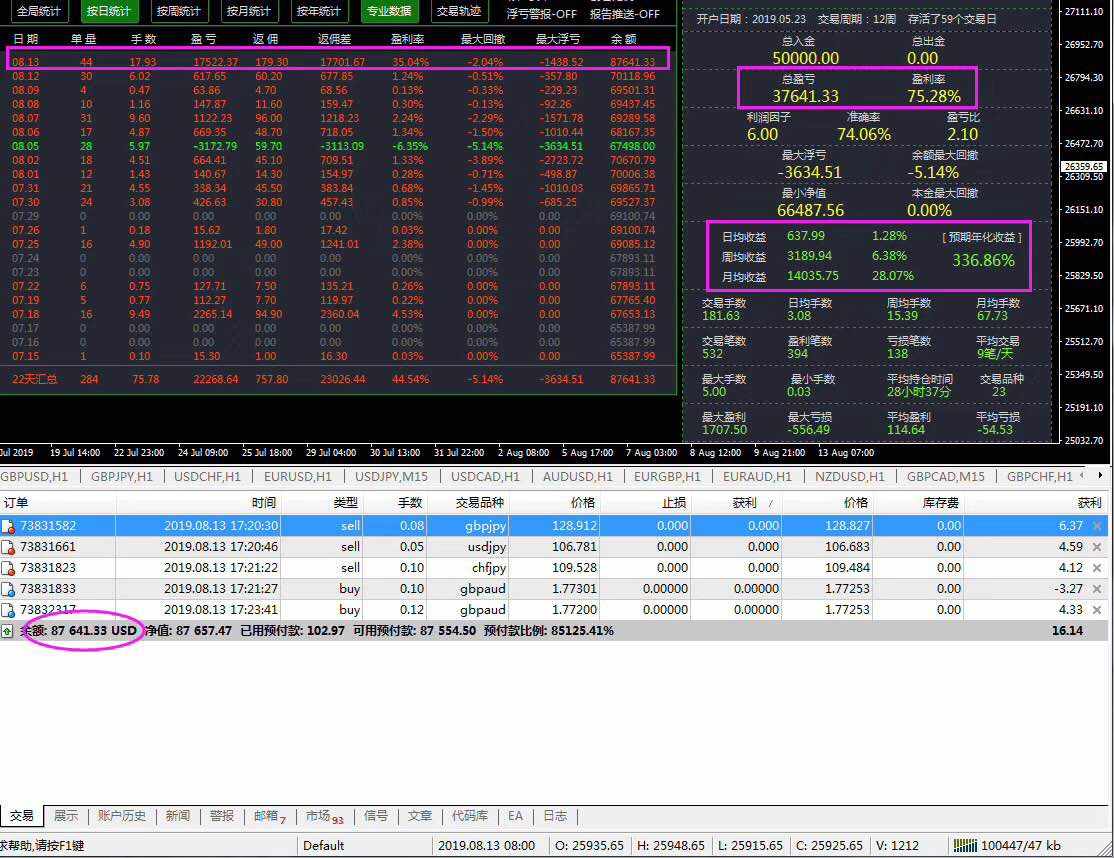Select the 按月统计 monthly statistics button
Screen dimensions: 1114x858
point(249,11)
